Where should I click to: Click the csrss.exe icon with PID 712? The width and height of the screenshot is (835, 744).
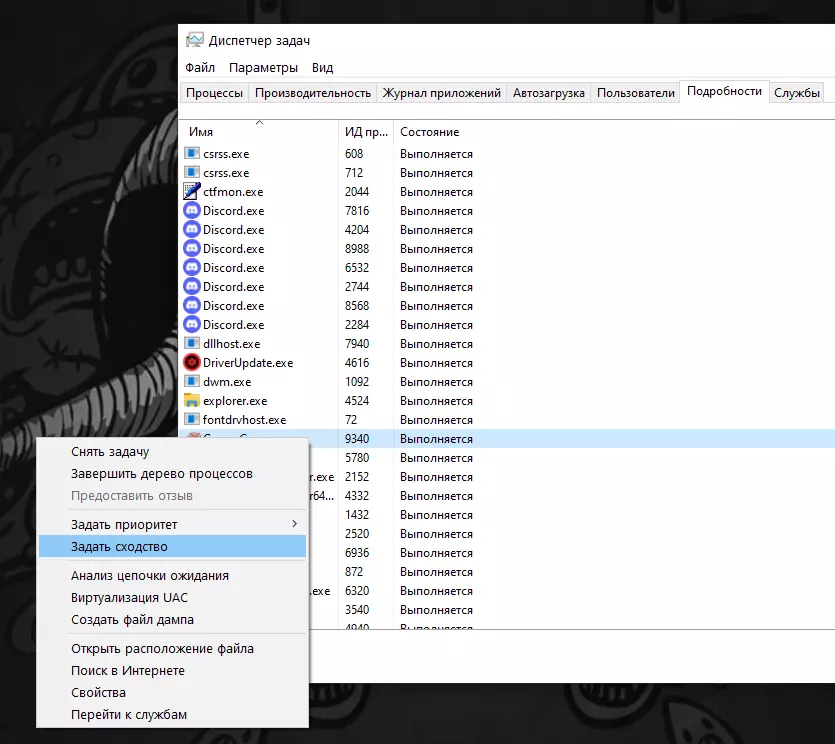tap(192, 173)
